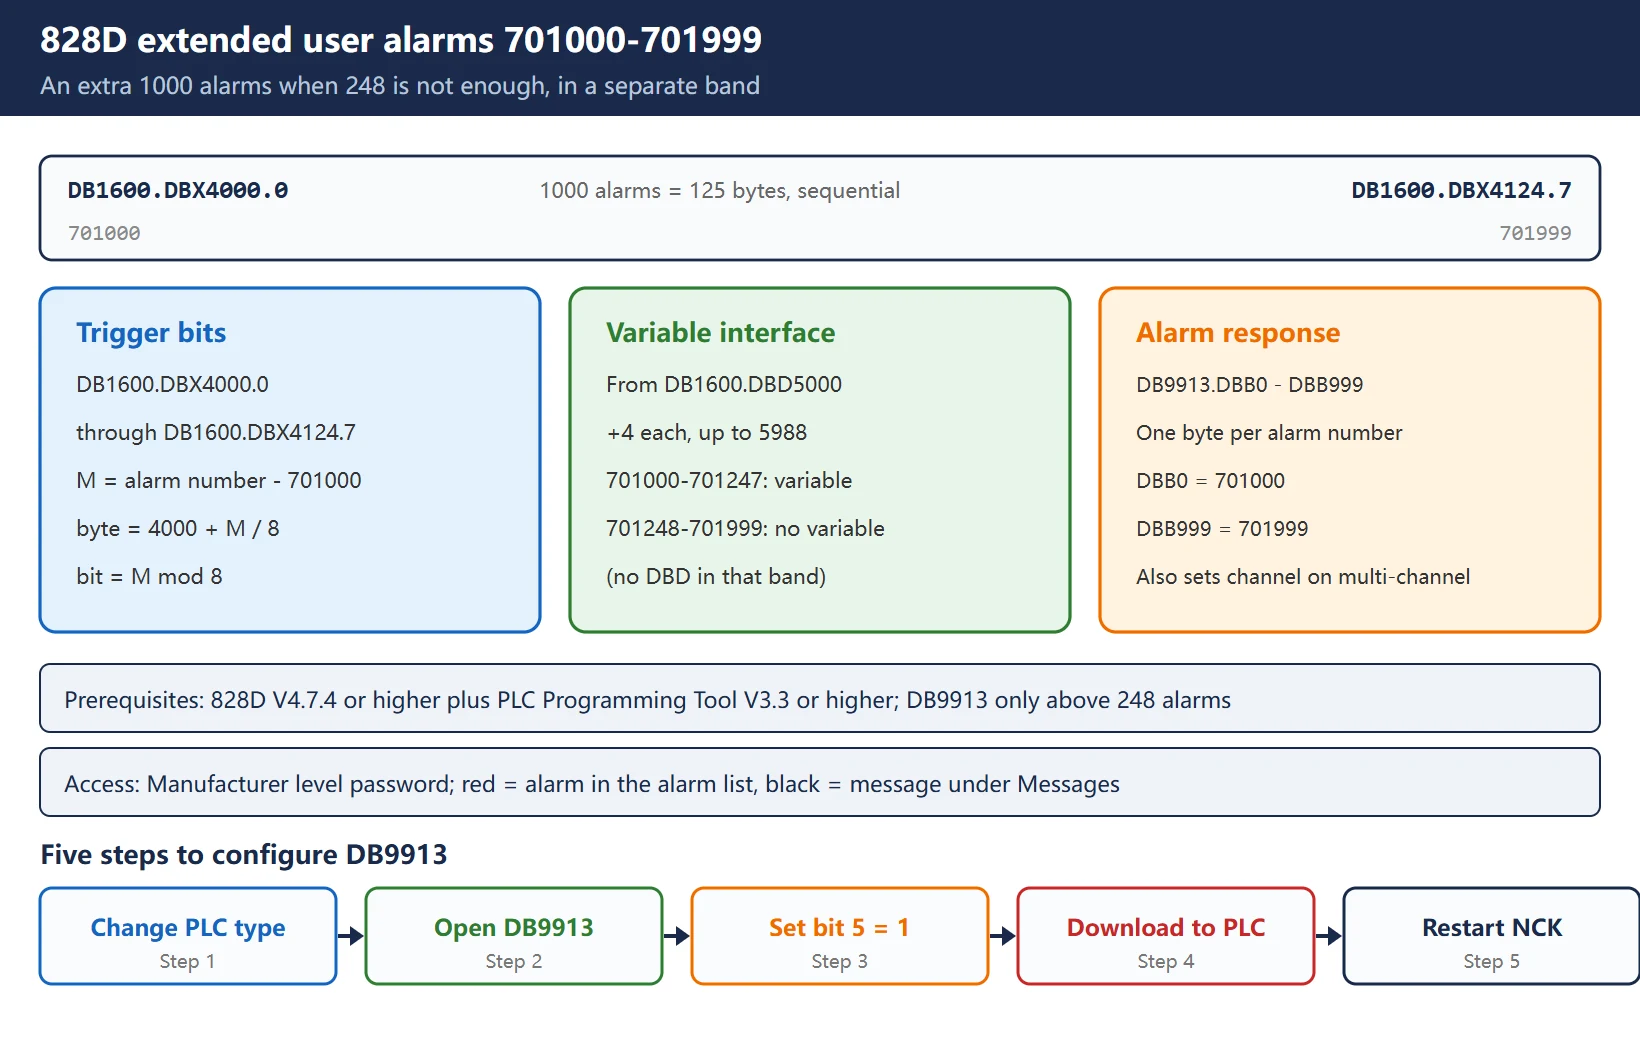Click the "Change PLC type" Step 1 card
The width and height of the screenshot is (1640, 1040).
click(188, 936)
